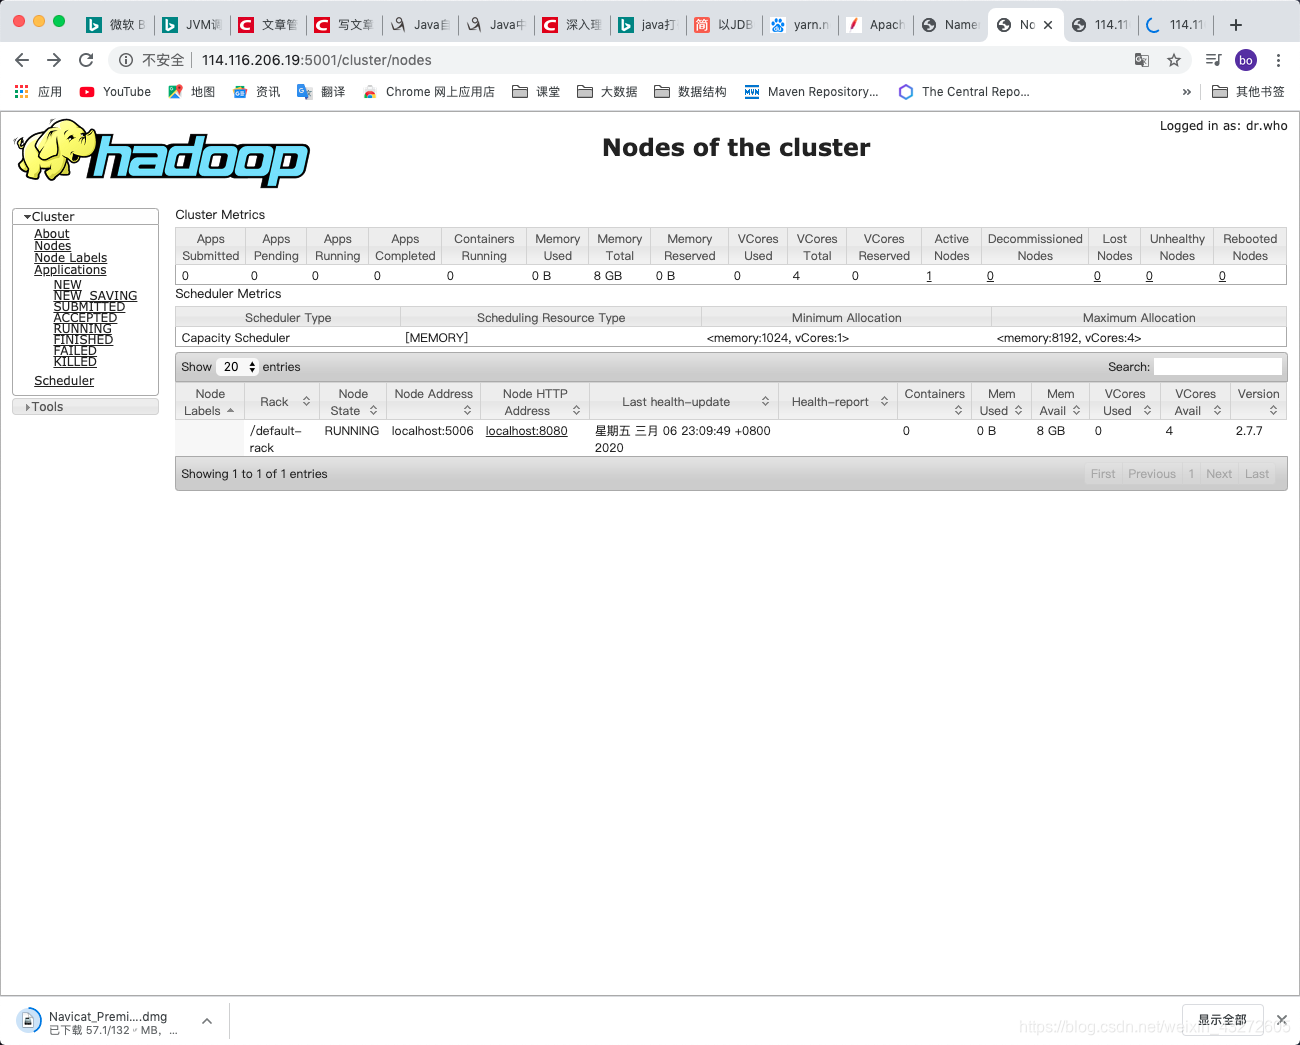This screenshot has height=1045, width=1300.
Task: Sort table by Node Labels column
Action: tap(210, 402)
